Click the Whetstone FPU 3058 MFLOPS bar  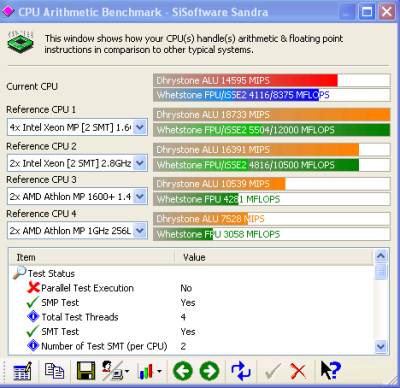[x=272, y=234]
